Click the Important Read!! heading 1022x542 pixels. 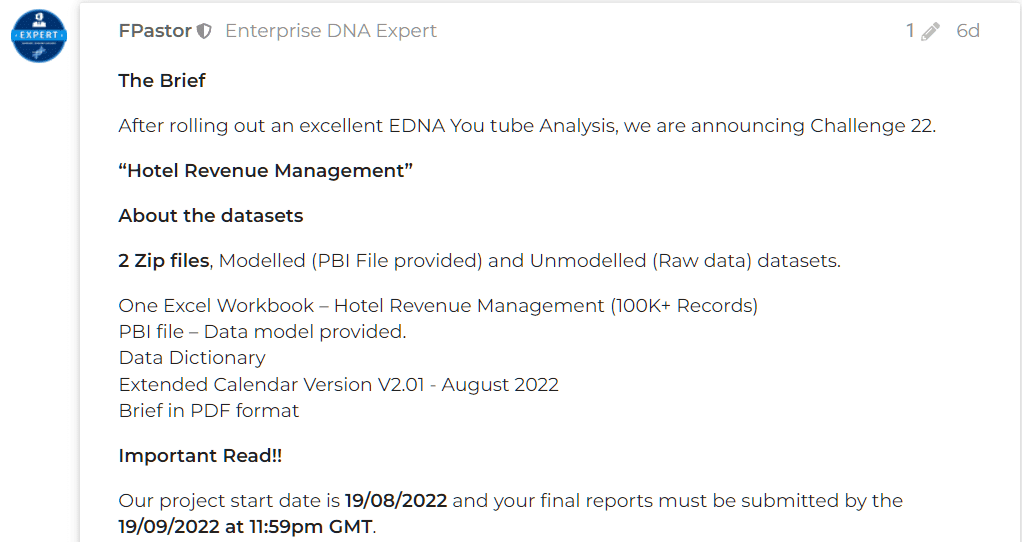click(x=200, y=455)
